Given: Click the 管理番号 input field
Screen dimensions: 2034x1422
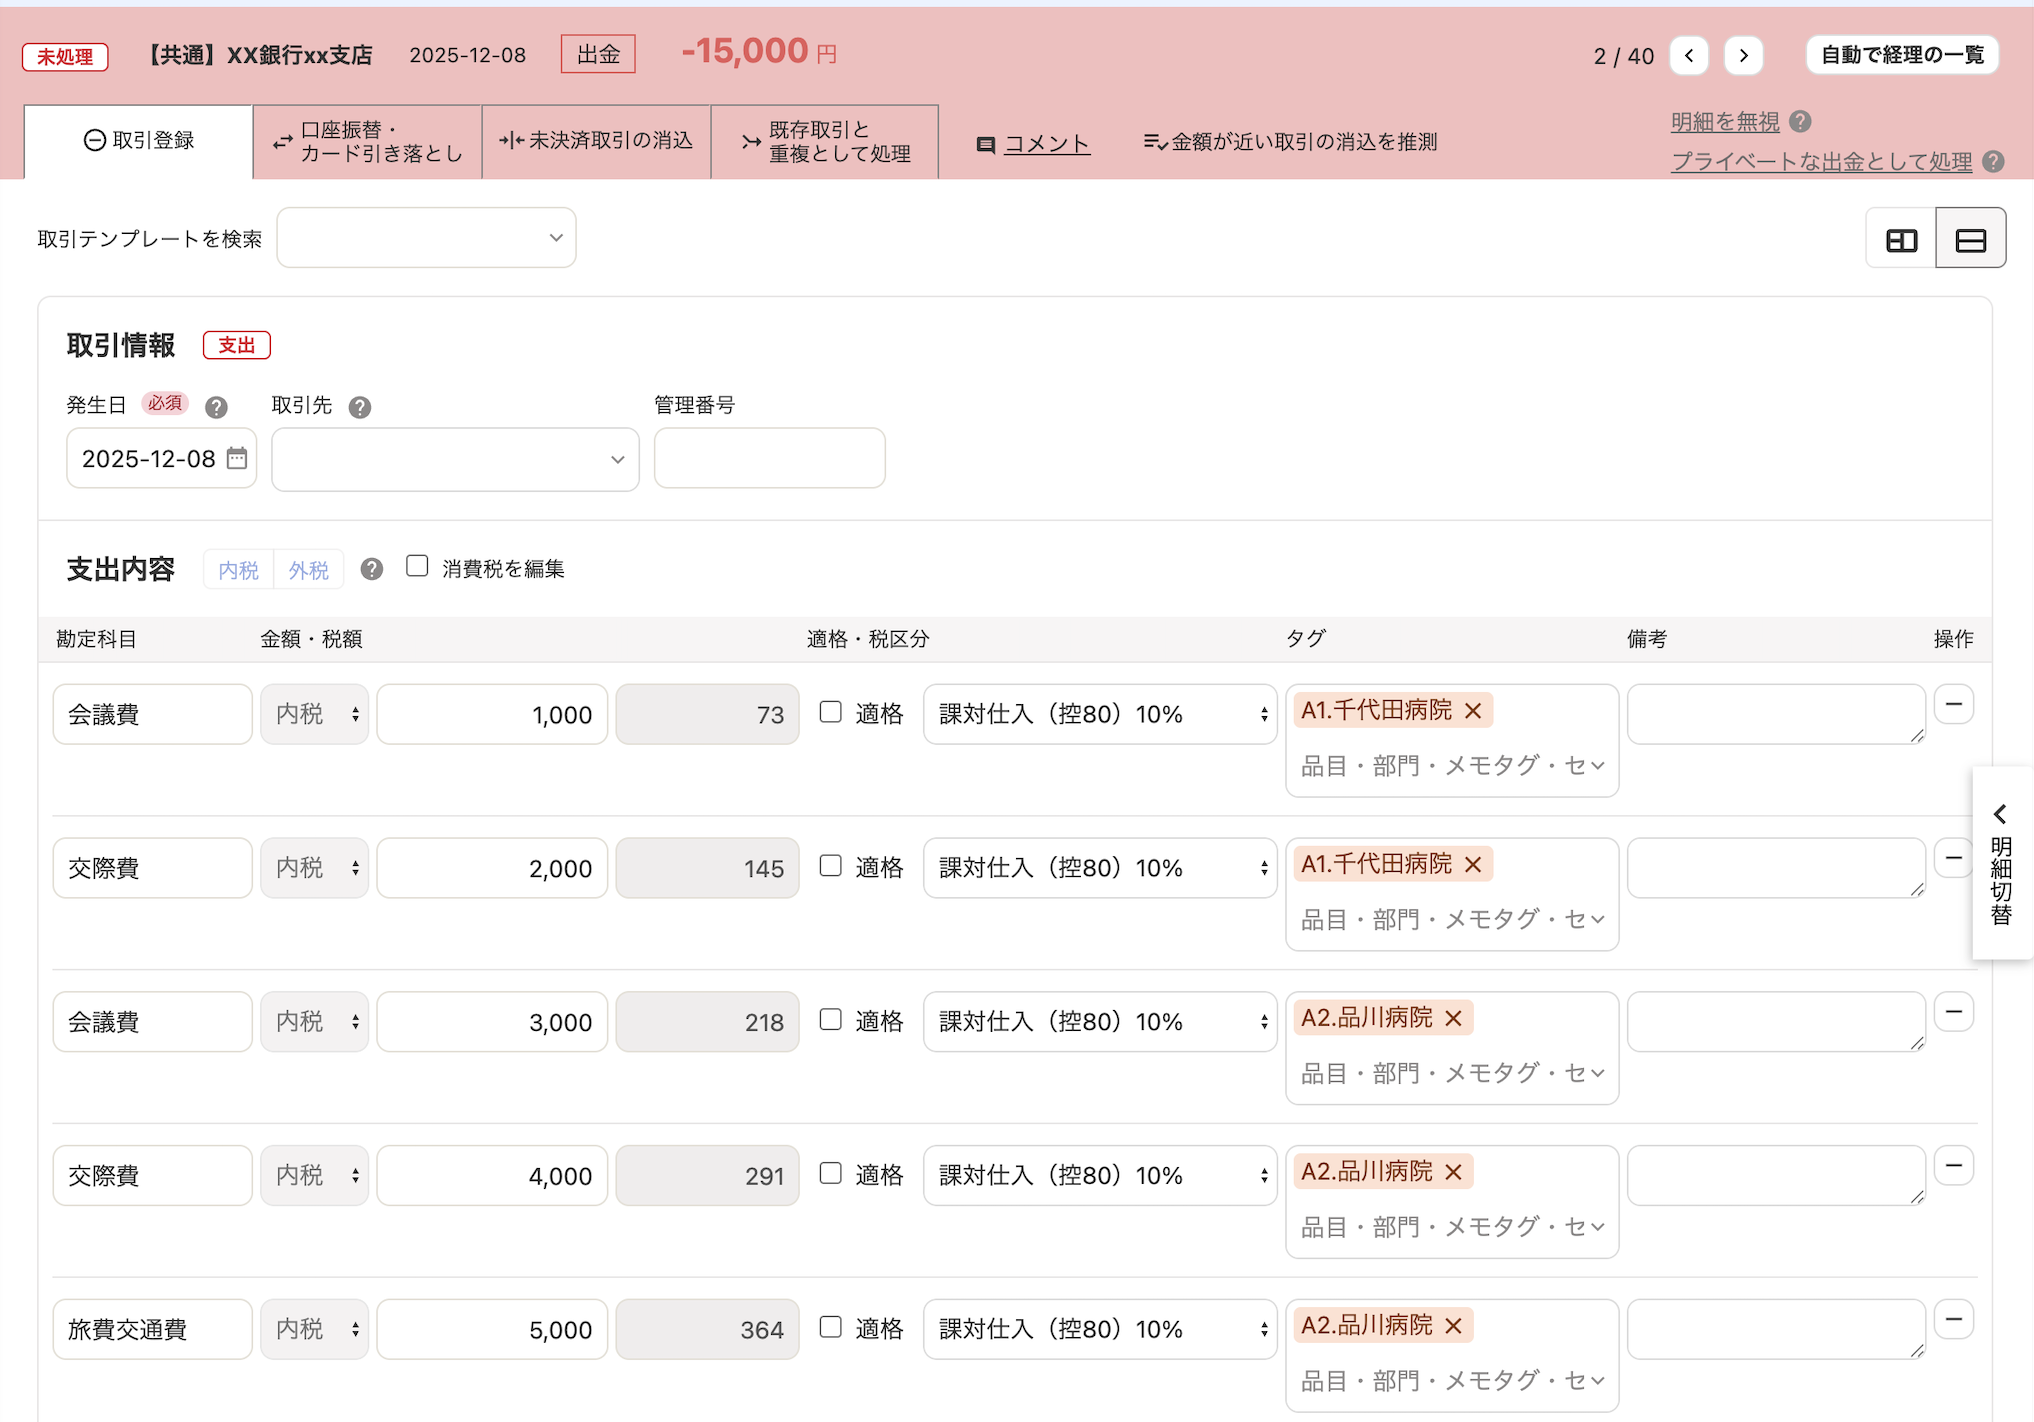Looking at the screenshot, I should 769,459.
